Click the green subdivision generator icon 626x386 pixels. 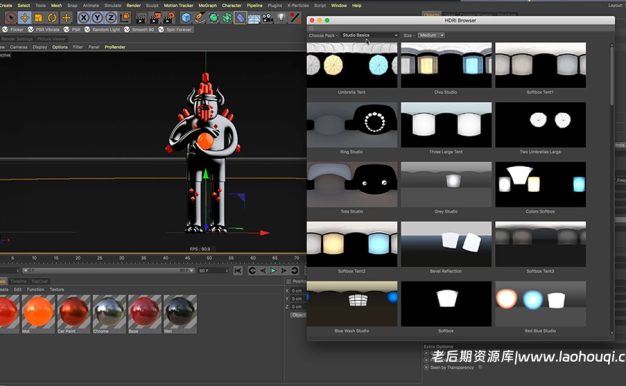[214, 18]
